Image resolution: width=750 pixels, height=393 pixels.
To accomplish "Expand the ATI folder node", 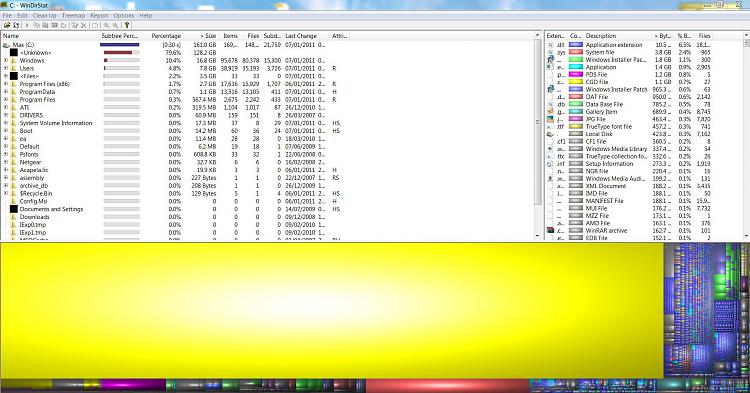I will [6, 108].
